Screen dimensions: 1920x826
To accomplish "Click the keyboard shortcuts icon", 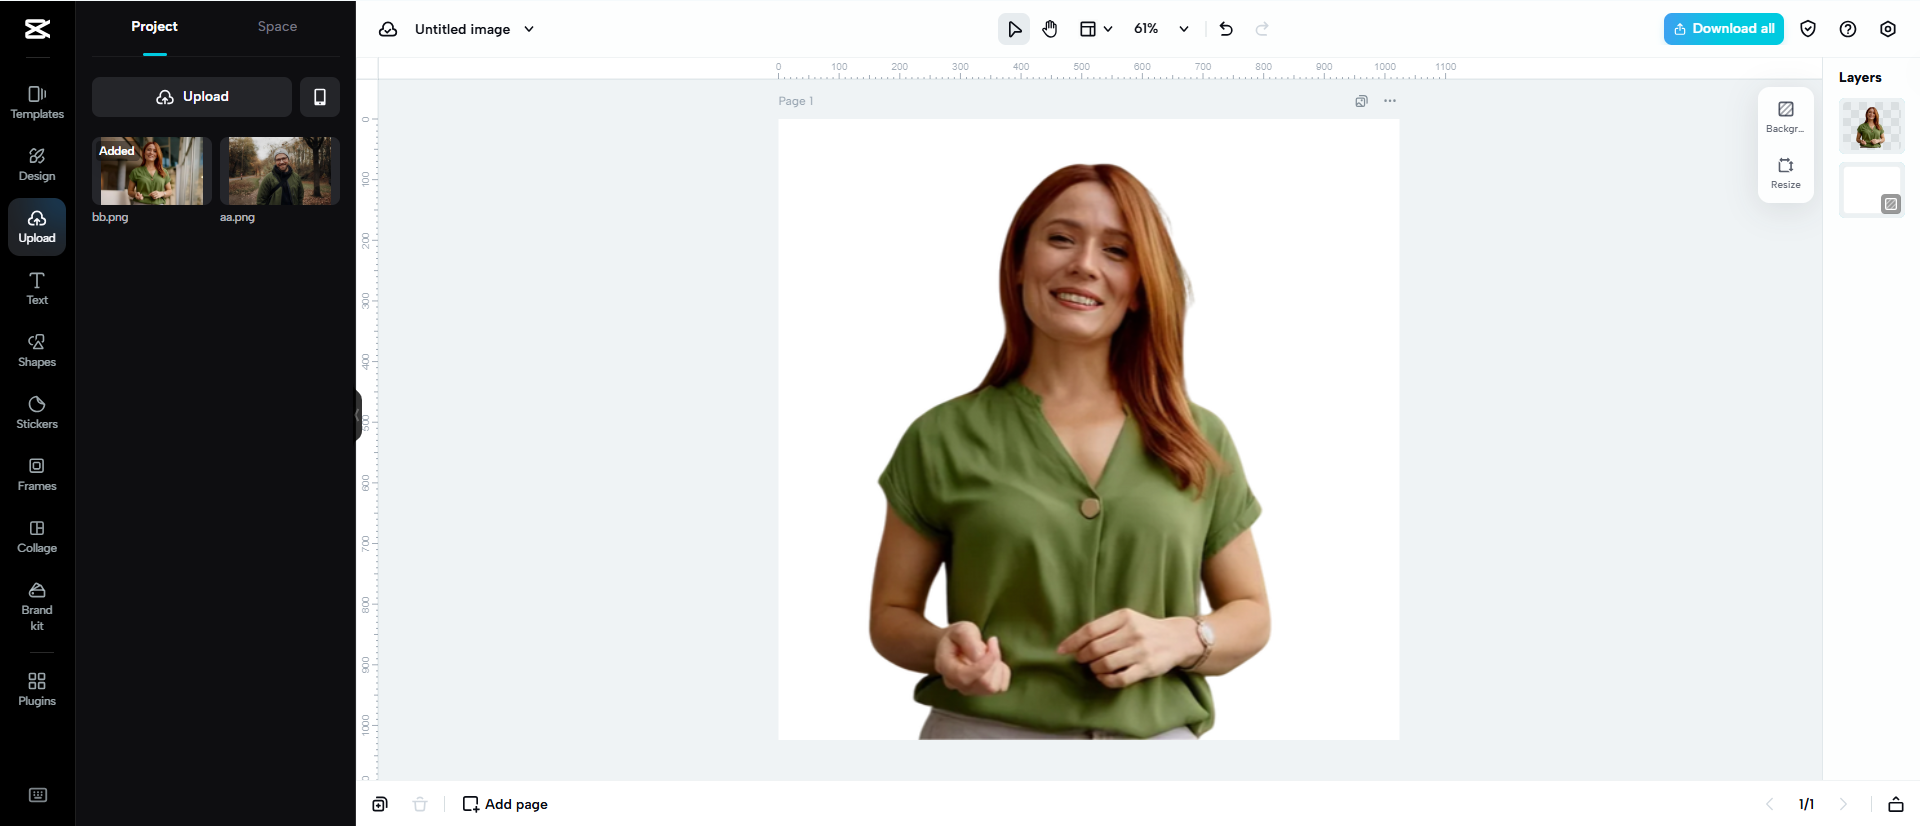I will [x=38, y=795].
